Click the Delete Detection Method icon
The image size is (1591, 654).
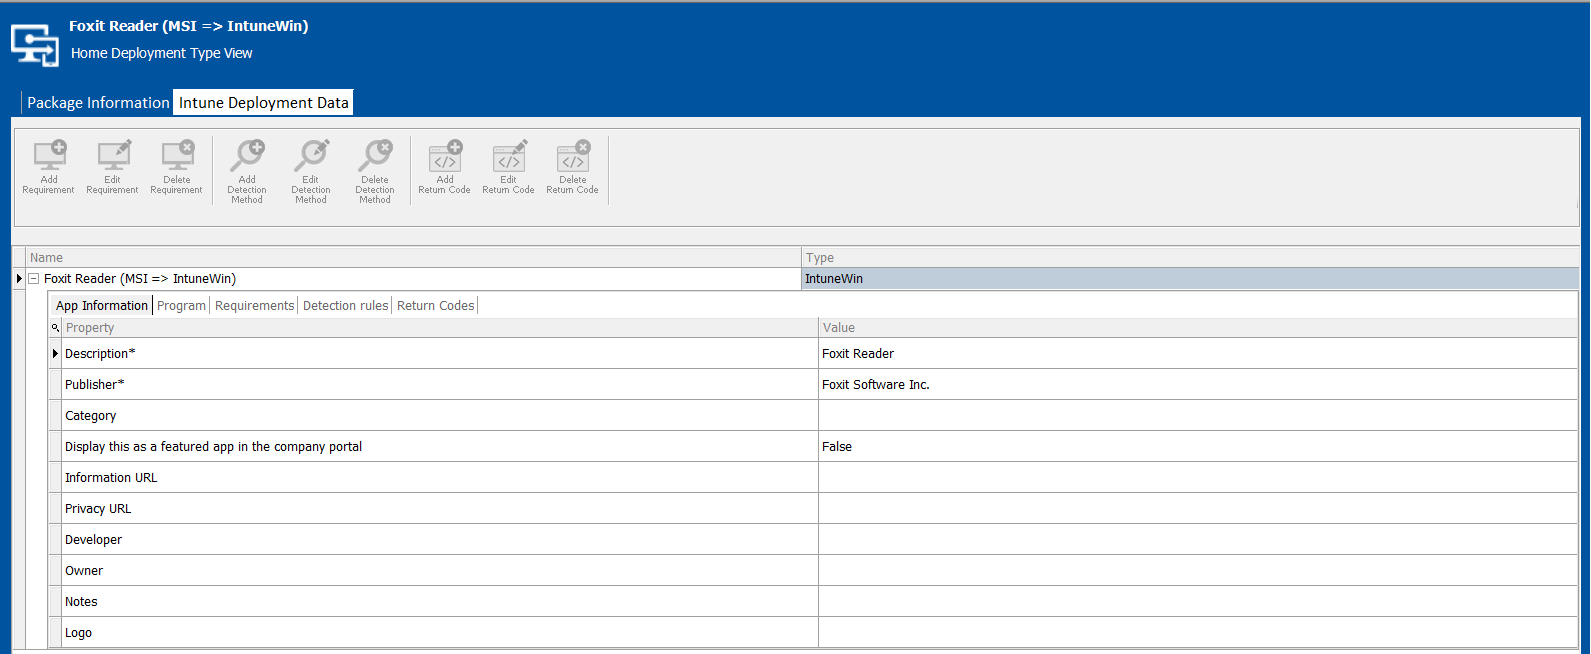pyautogui.click(x=375, y=157)
